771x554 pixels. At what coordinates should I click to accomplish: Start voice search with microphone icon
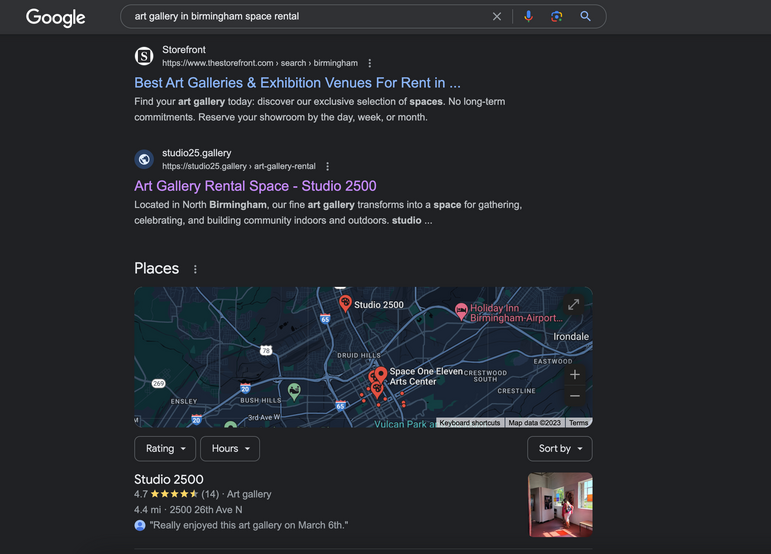pyautogui.click(x=528, y=16)
